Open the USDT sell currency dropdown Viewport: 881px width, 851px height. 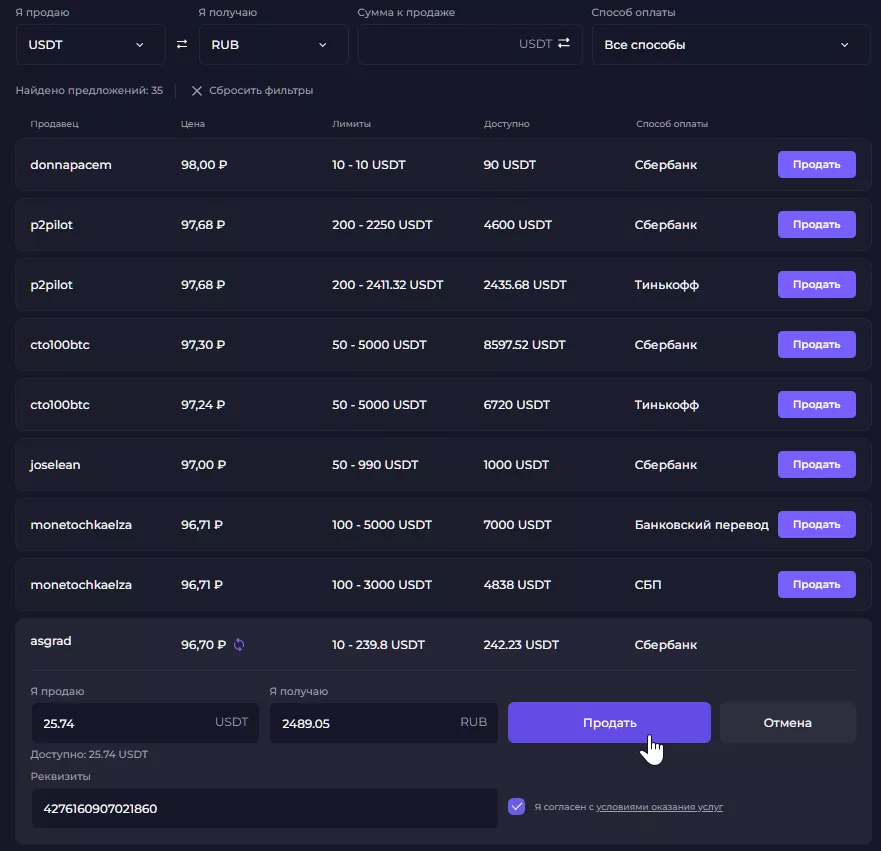[x=90, y=45]
